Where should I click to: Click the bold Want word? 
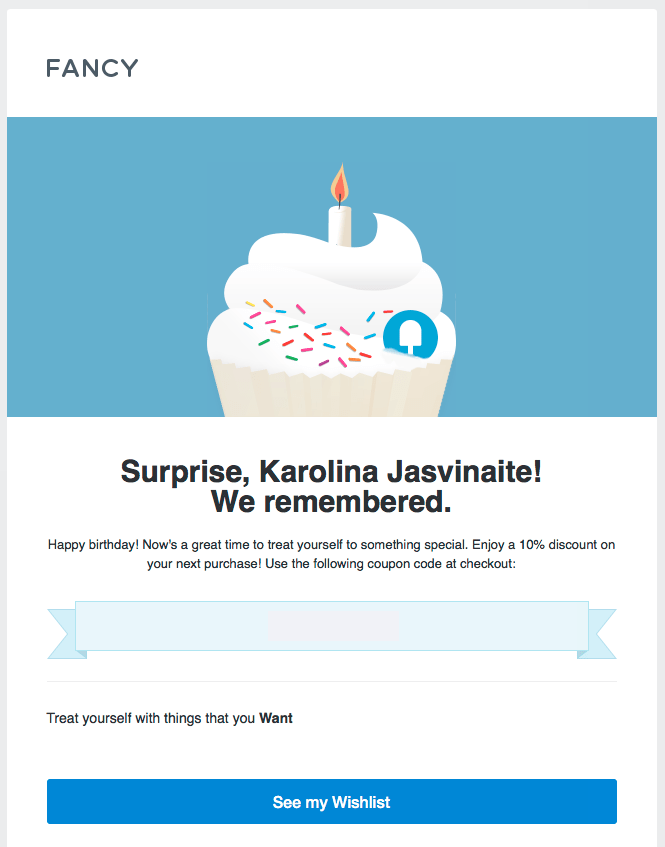point(276,718)
